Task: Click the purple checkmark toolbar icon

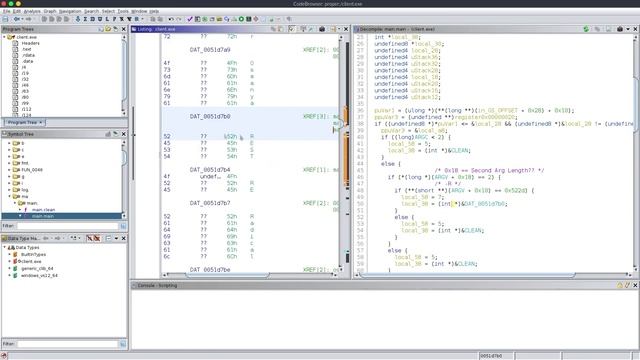Action: 190,19
